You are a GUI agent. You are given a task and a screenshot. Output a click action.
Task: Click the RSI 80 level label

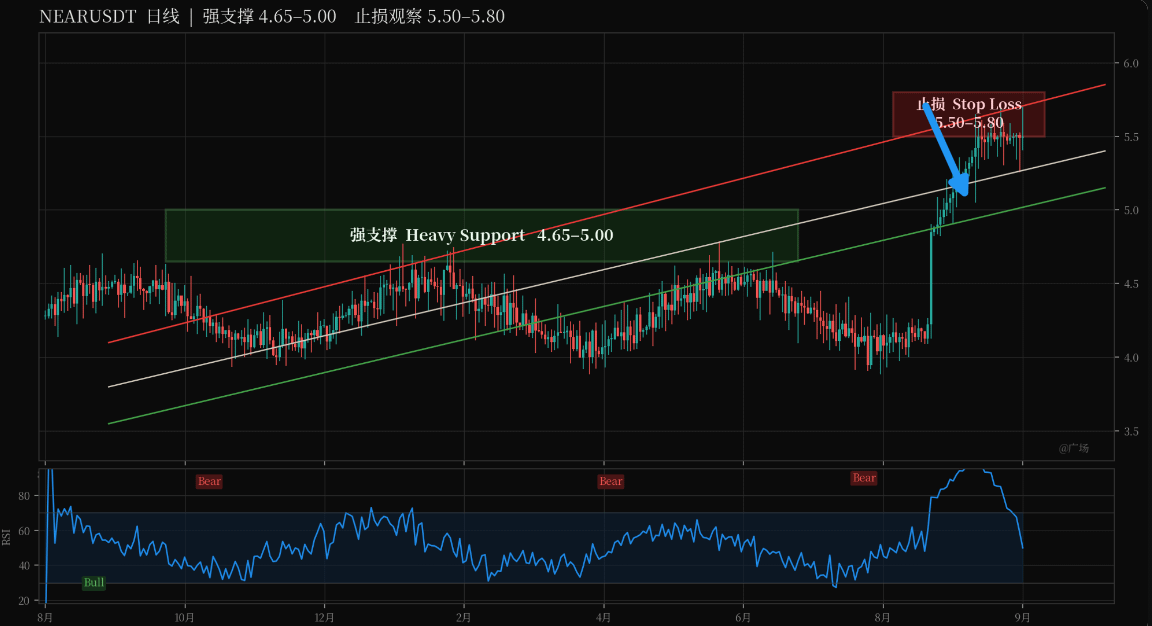pos(24,496)
